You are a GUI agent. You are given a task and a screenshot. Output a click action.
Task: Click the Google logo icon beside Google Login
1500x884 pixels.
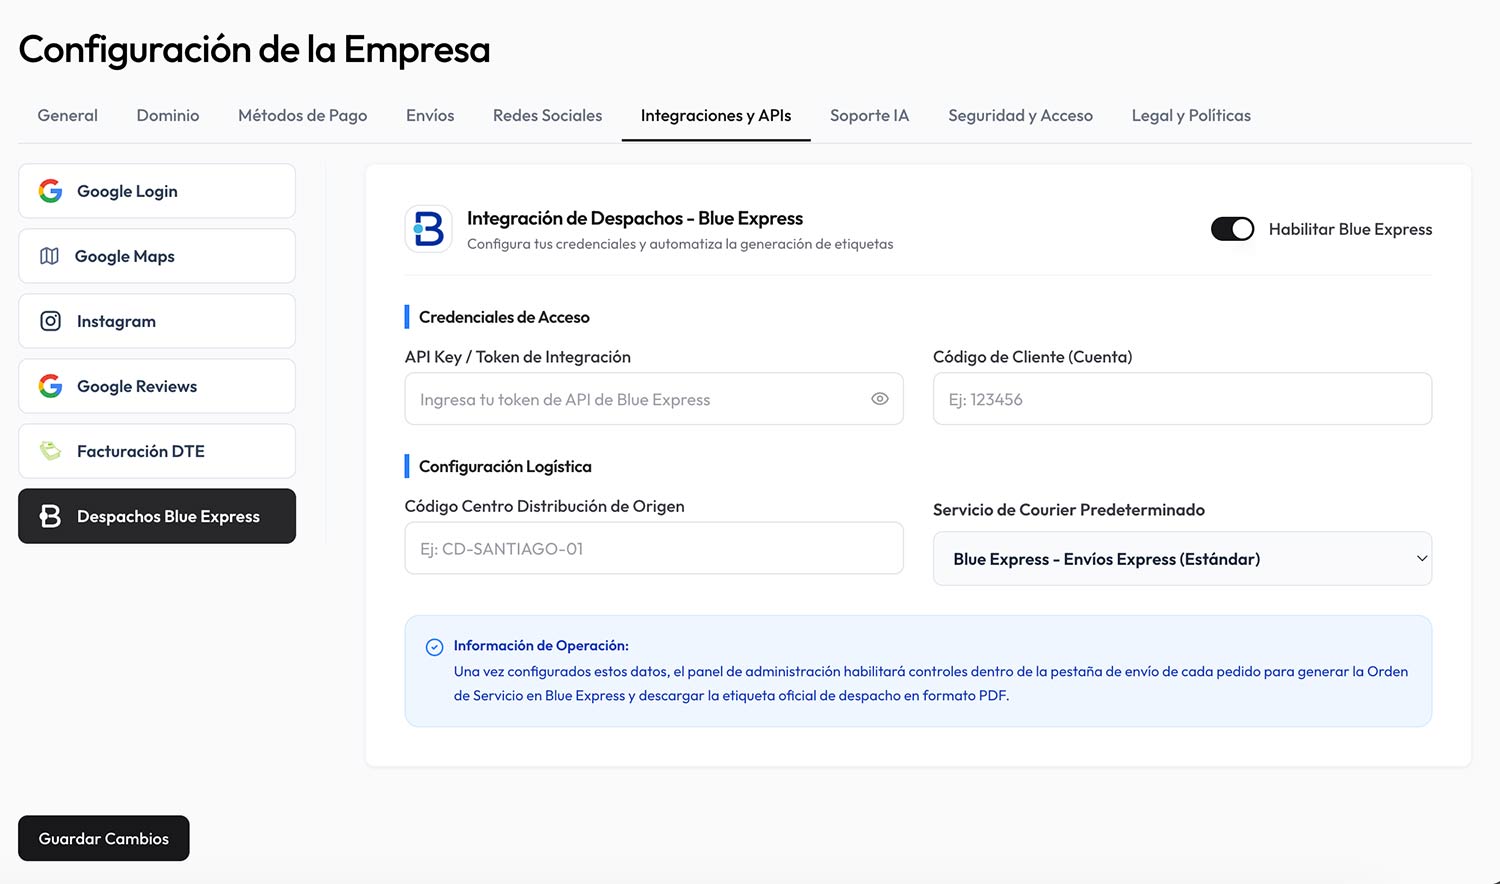click(x=50, y=191)
